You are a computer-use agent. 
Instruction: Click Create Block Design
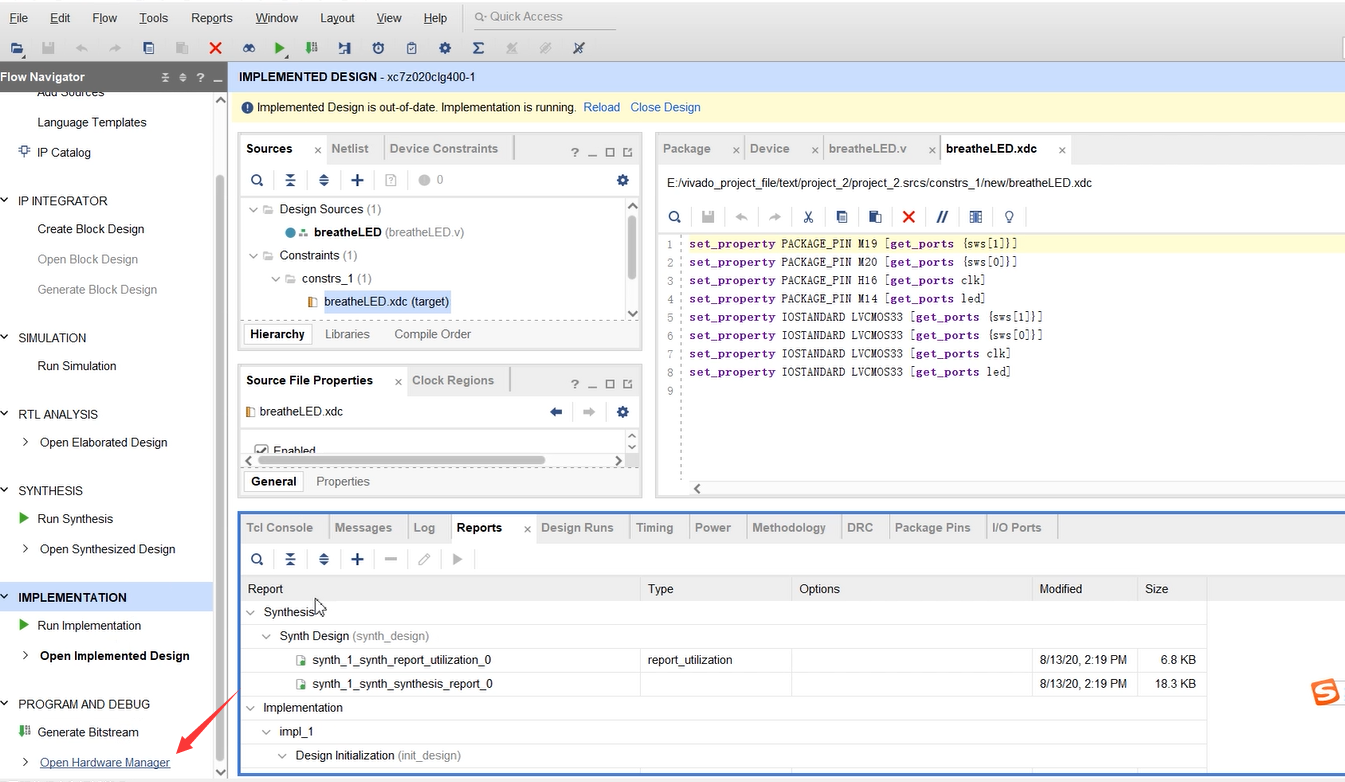(x=91, y=228)
